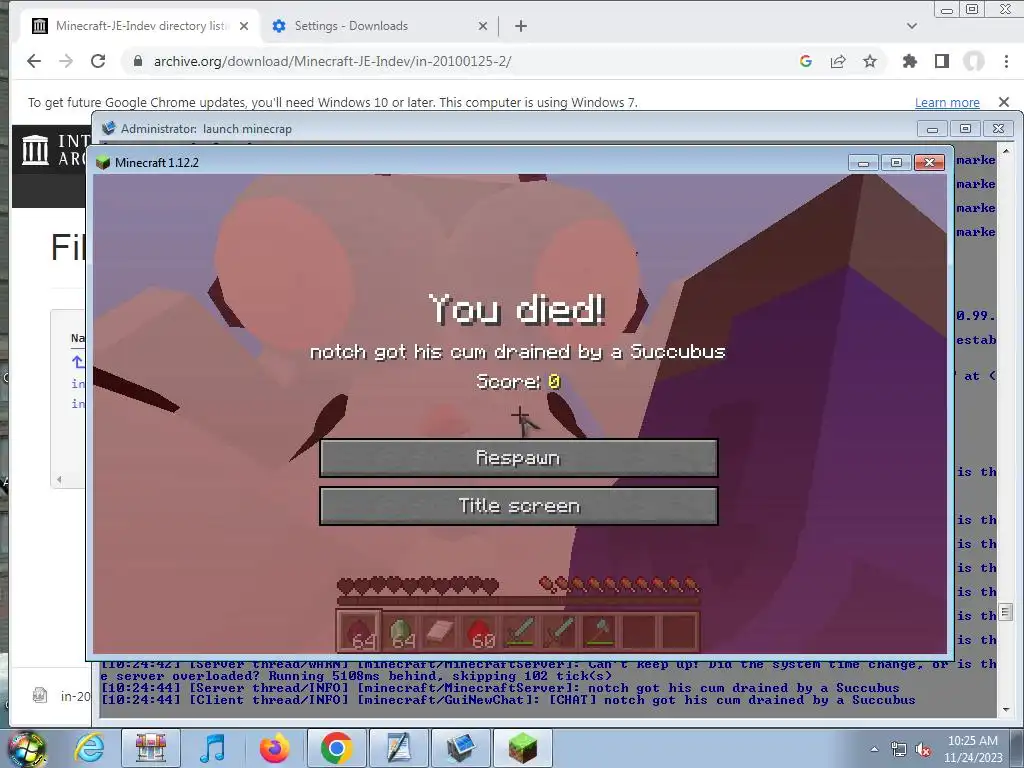Viewport: 1024px width, 768px height.
Task: Select hotbar slot showing 60 items
Action: point(480,632)
